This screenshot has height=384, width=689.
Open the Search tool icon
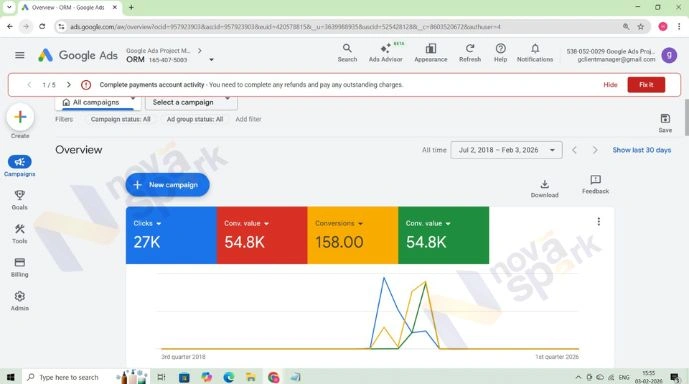347,53
